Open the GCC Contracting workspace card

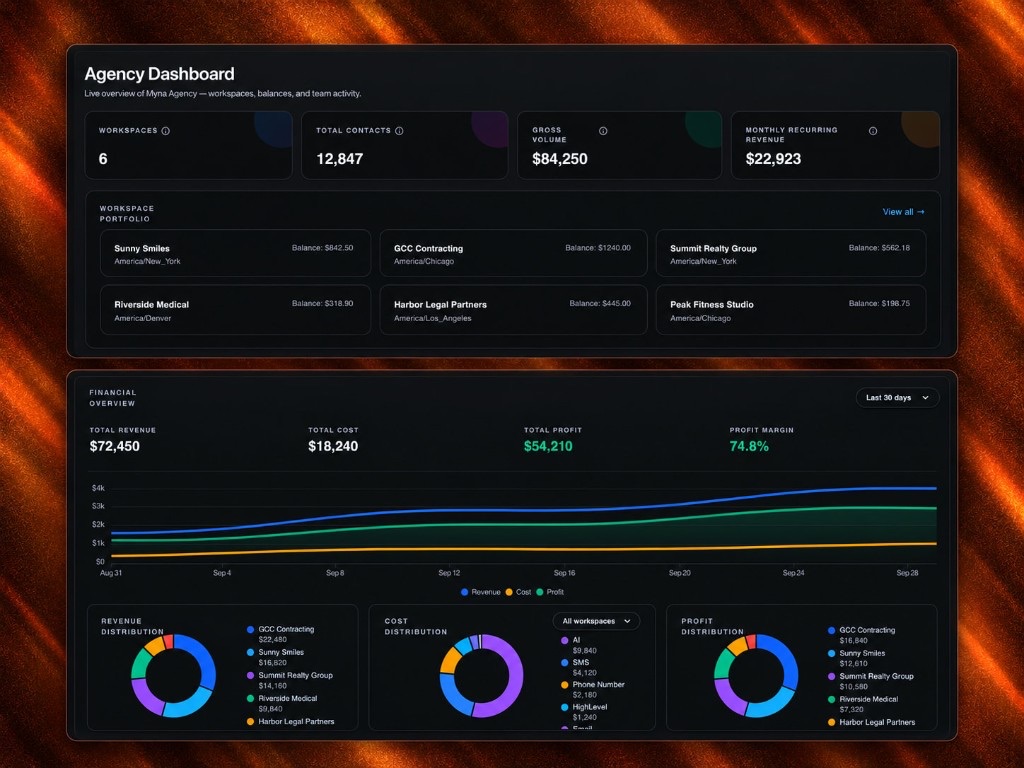click(513, 253)
